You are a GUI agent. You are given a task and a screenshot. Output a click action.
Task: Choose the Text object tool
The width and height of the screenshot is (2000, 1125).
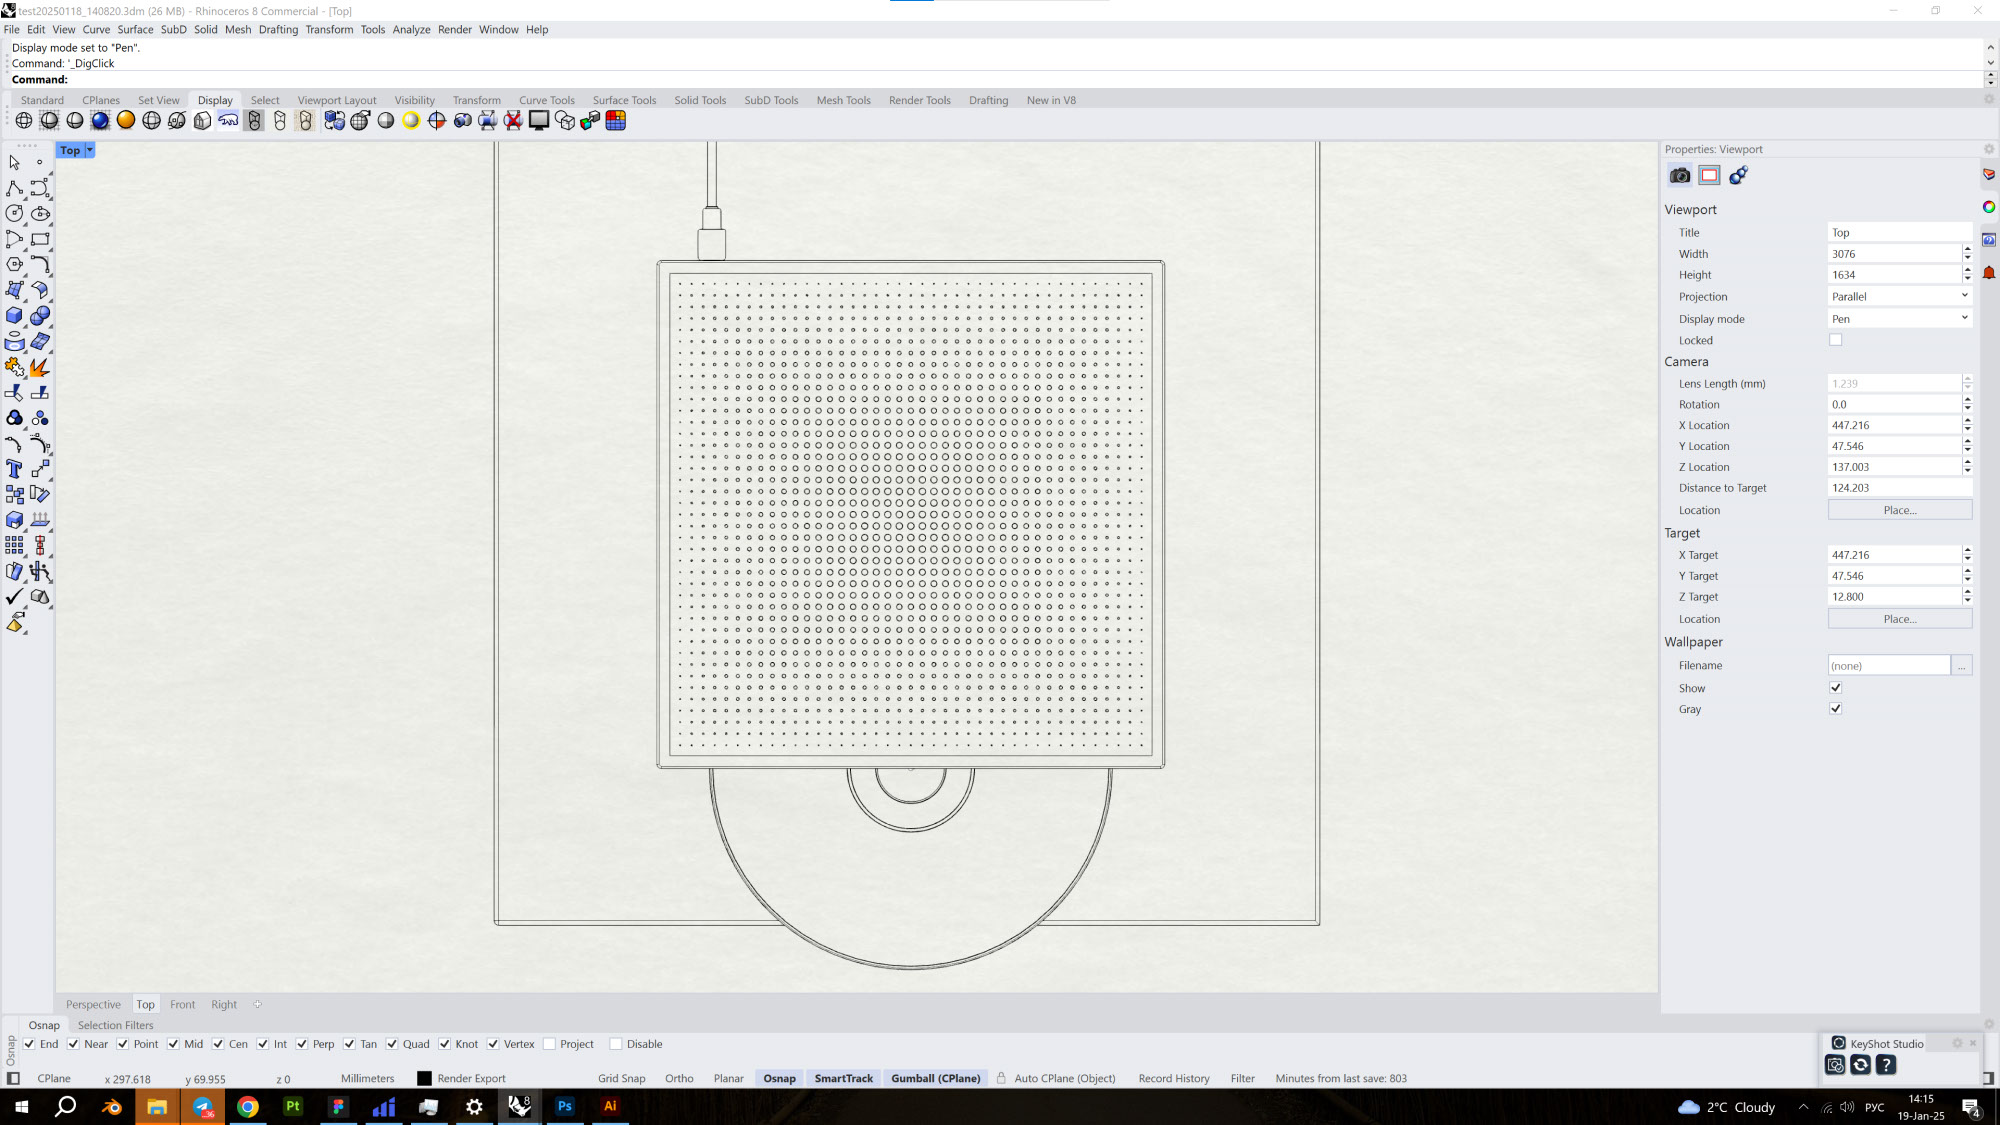[x=14, y=469]
